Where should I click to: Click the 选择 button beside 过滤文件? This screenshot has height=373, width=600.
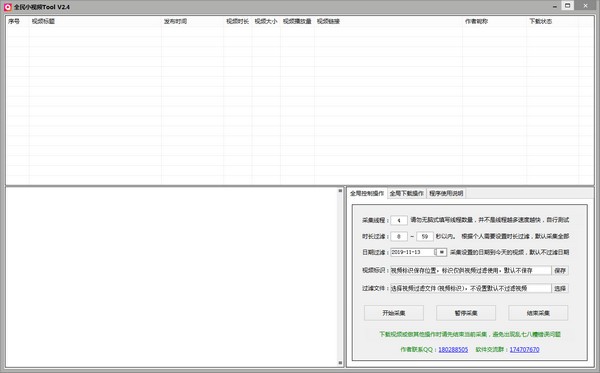tap(560, 288)
